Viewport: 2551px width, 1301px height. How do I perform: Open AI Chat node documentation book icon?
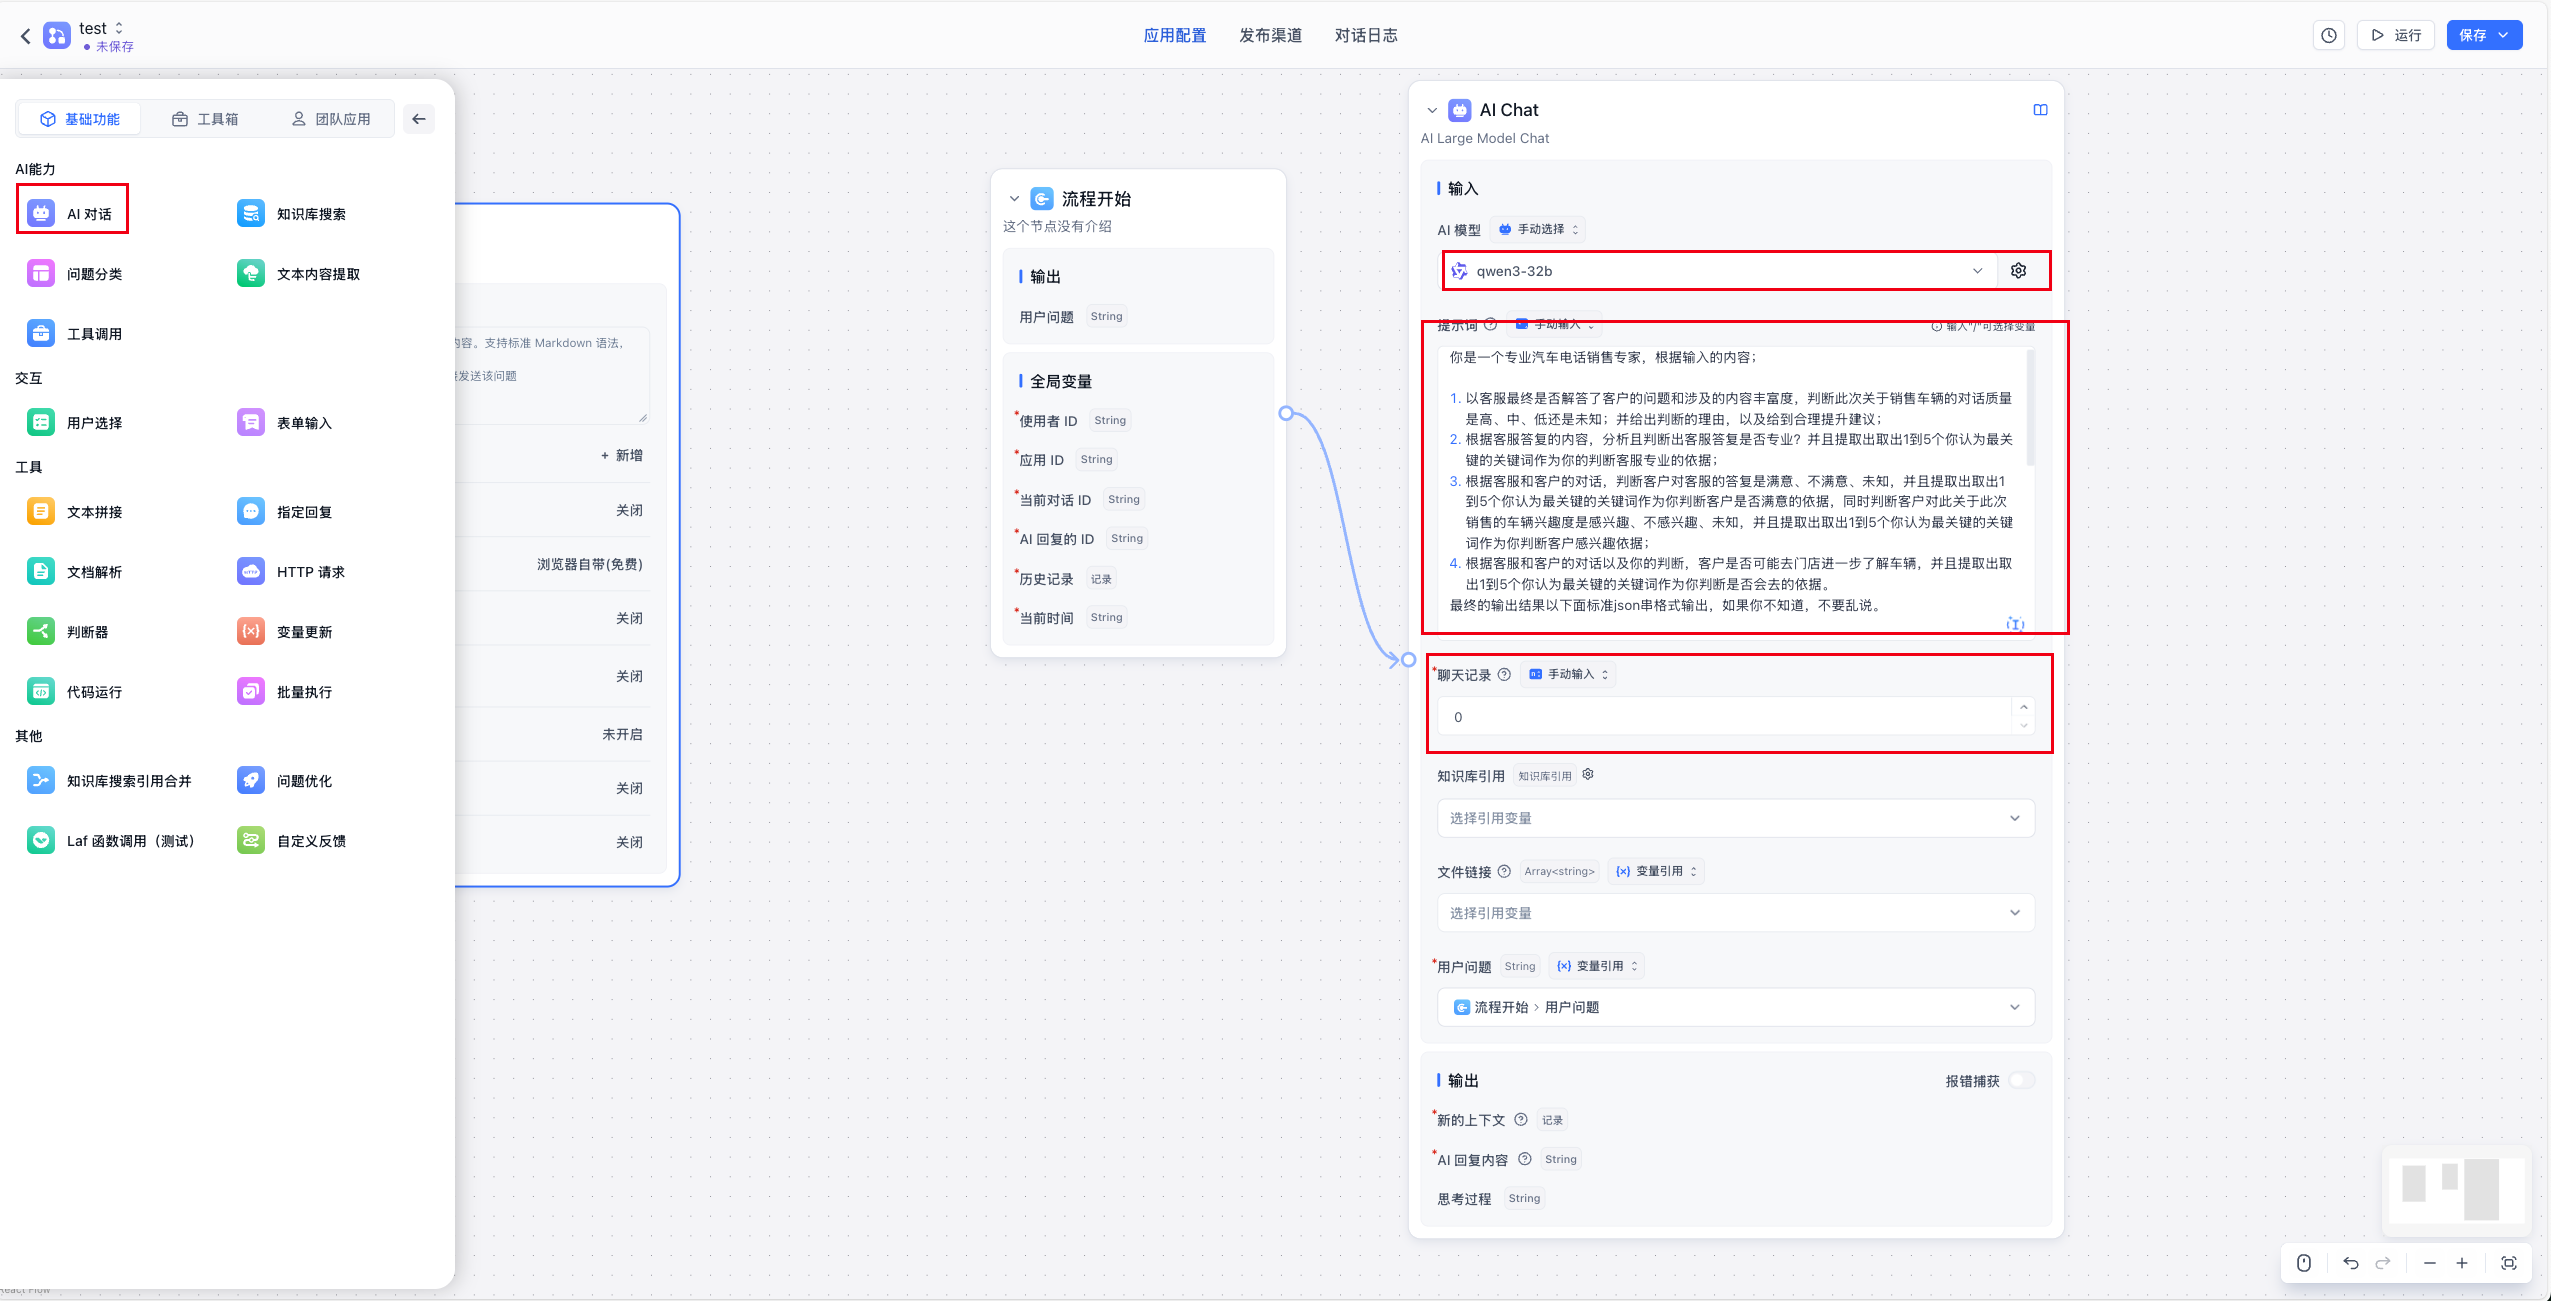2040,110
